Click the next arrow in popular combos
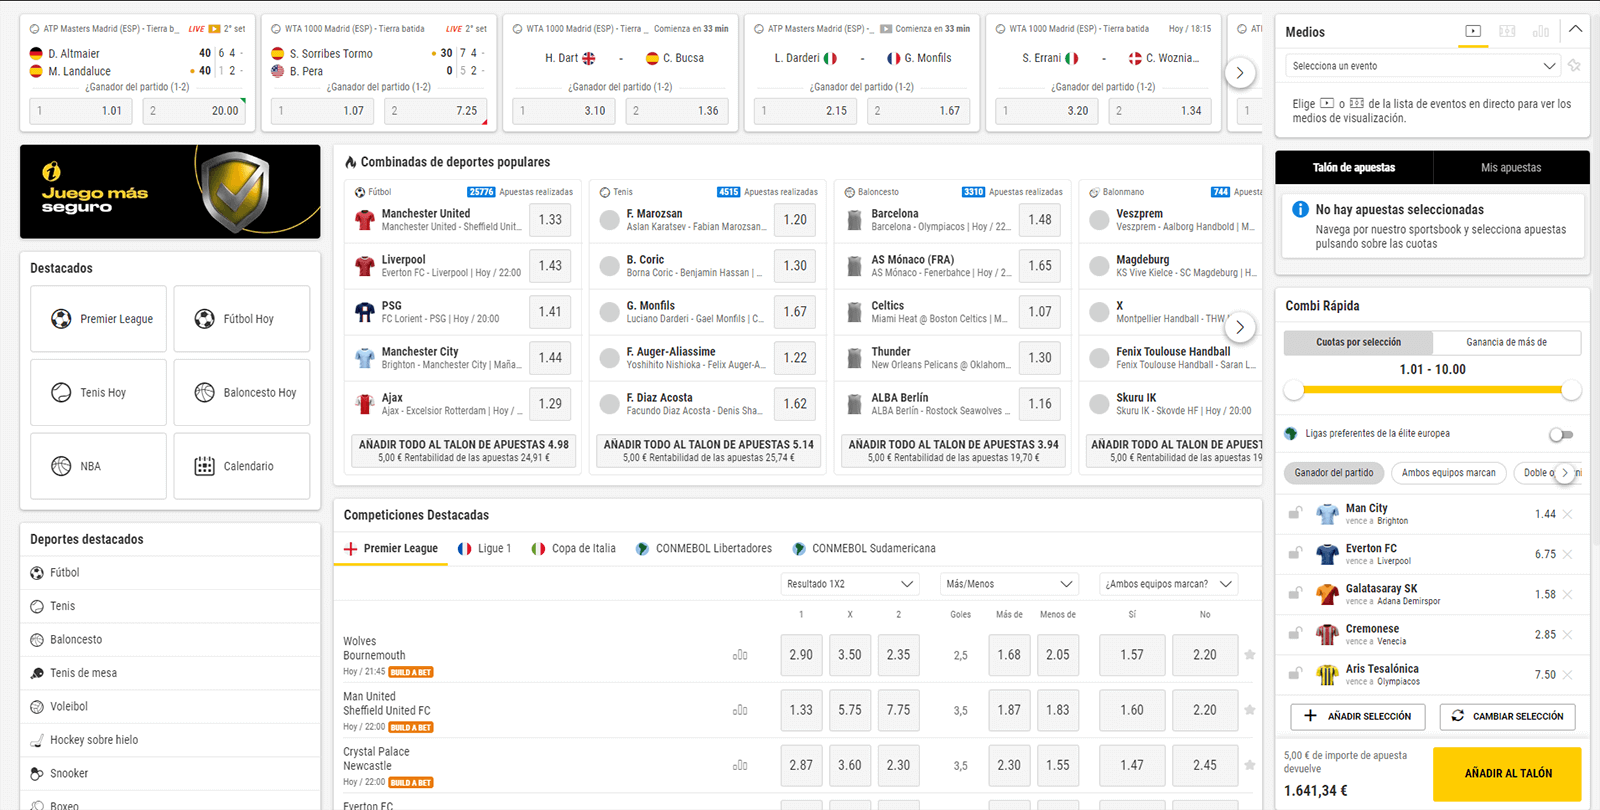The image size is (1600, 810). point(1240,327)
